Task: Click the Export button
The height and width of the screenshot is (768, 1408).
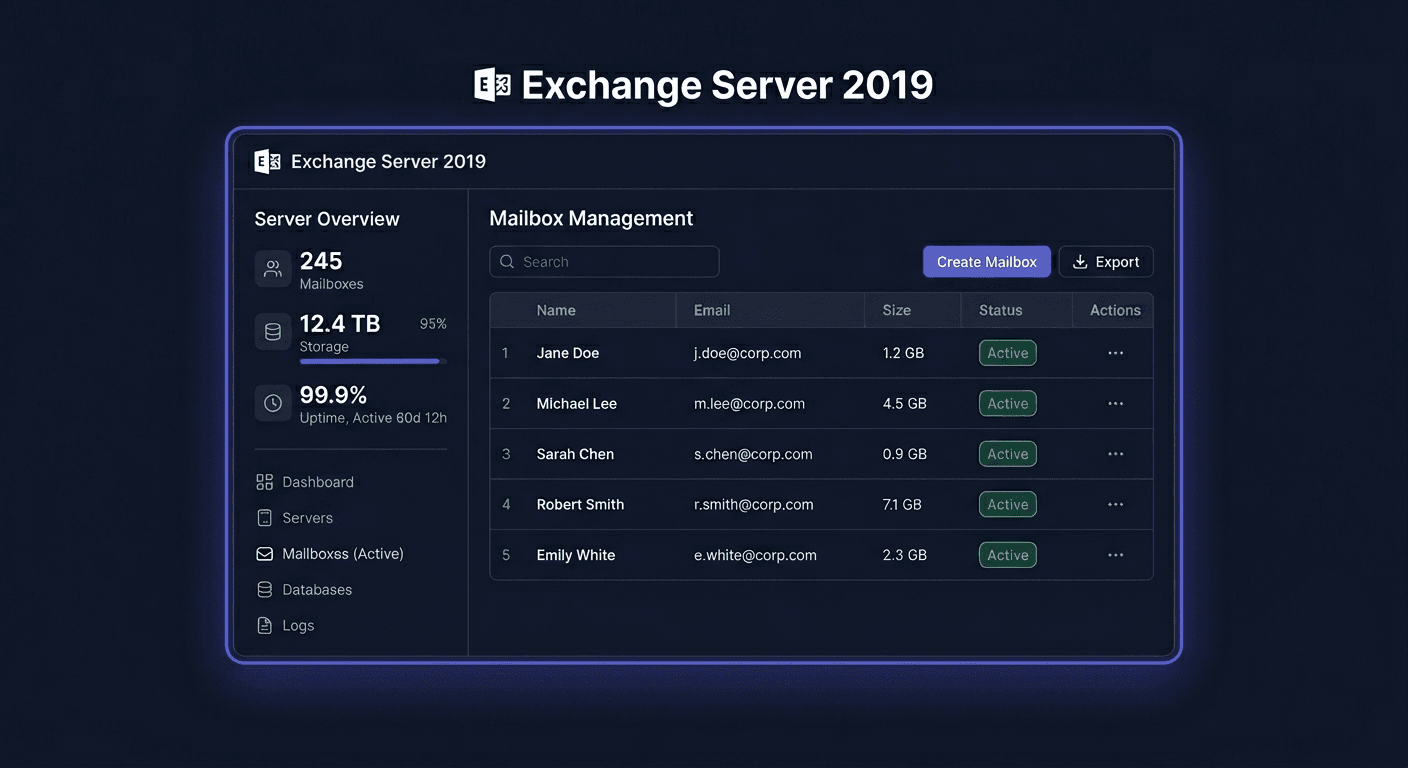Action: click(1106, 261)
